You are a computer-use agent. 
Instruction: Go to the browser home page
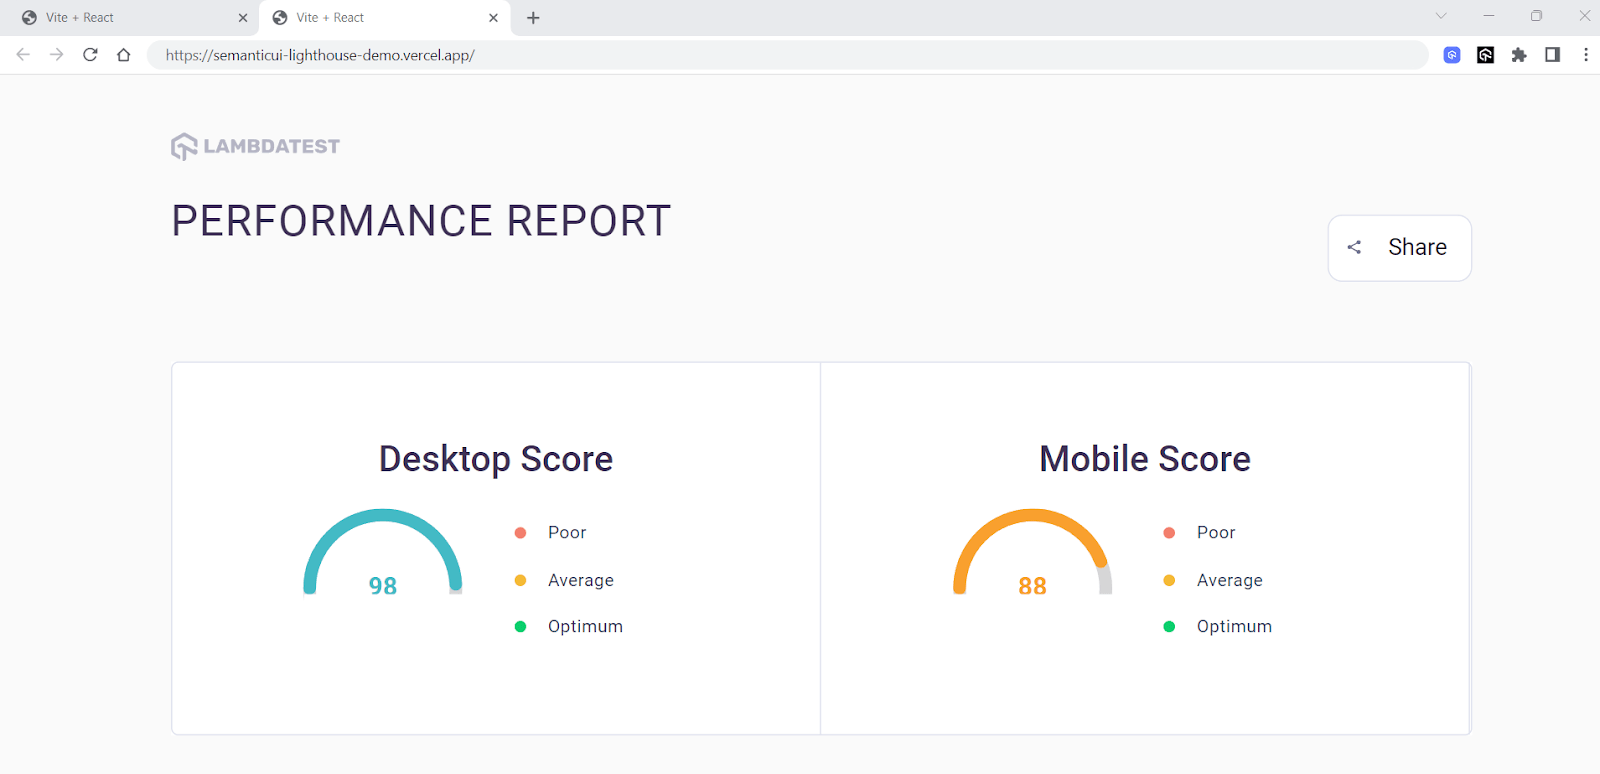point(123,55)
